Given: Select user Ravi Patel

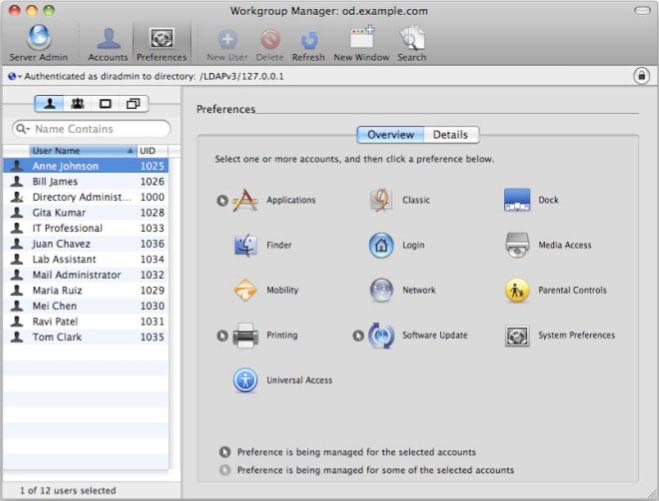Looking at the screenshot, I should 86,322.
